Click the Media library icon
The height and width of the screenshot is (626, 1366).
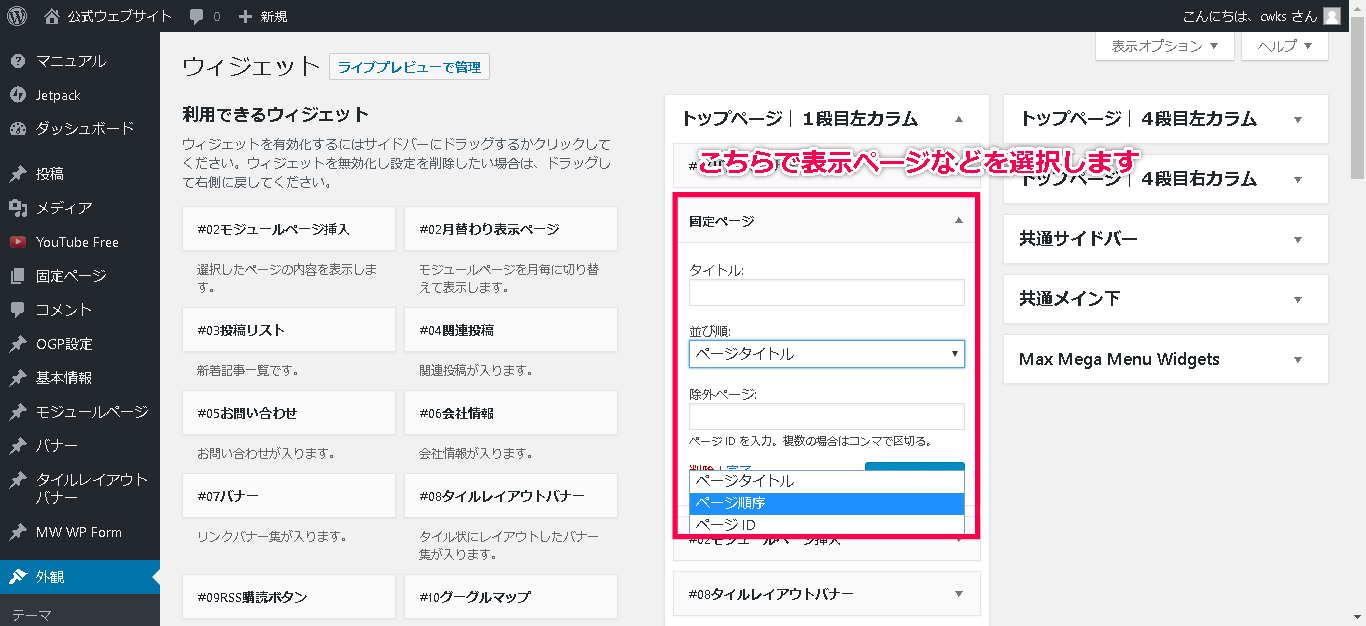(17, 208)
